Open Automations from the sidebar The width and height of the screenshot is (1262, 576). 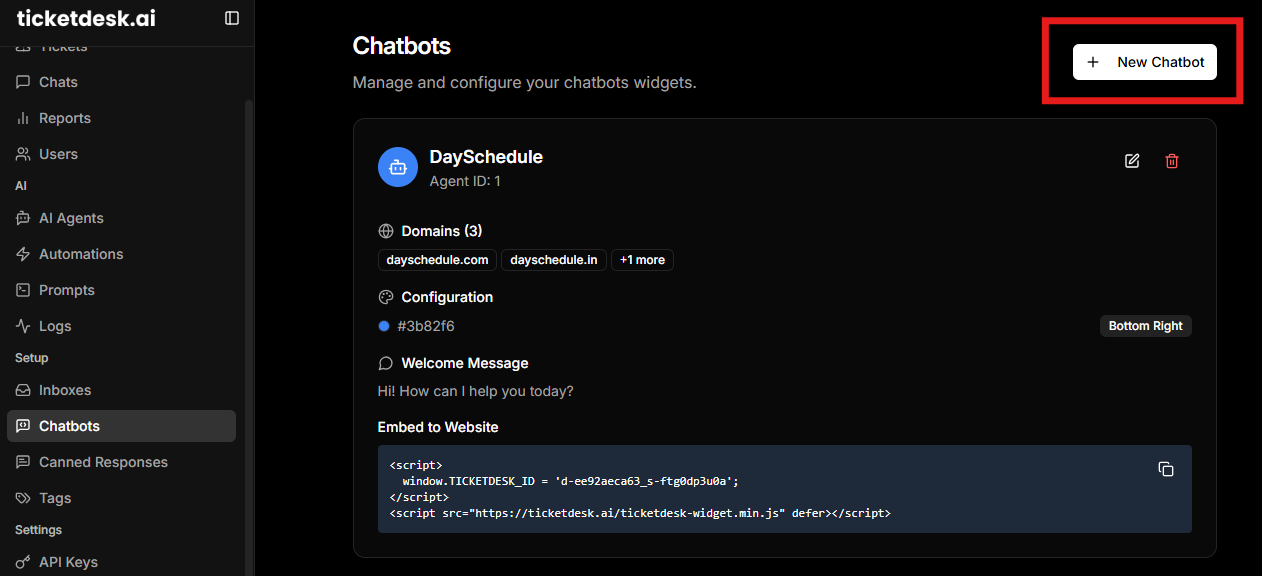click(x=80, y=254)
